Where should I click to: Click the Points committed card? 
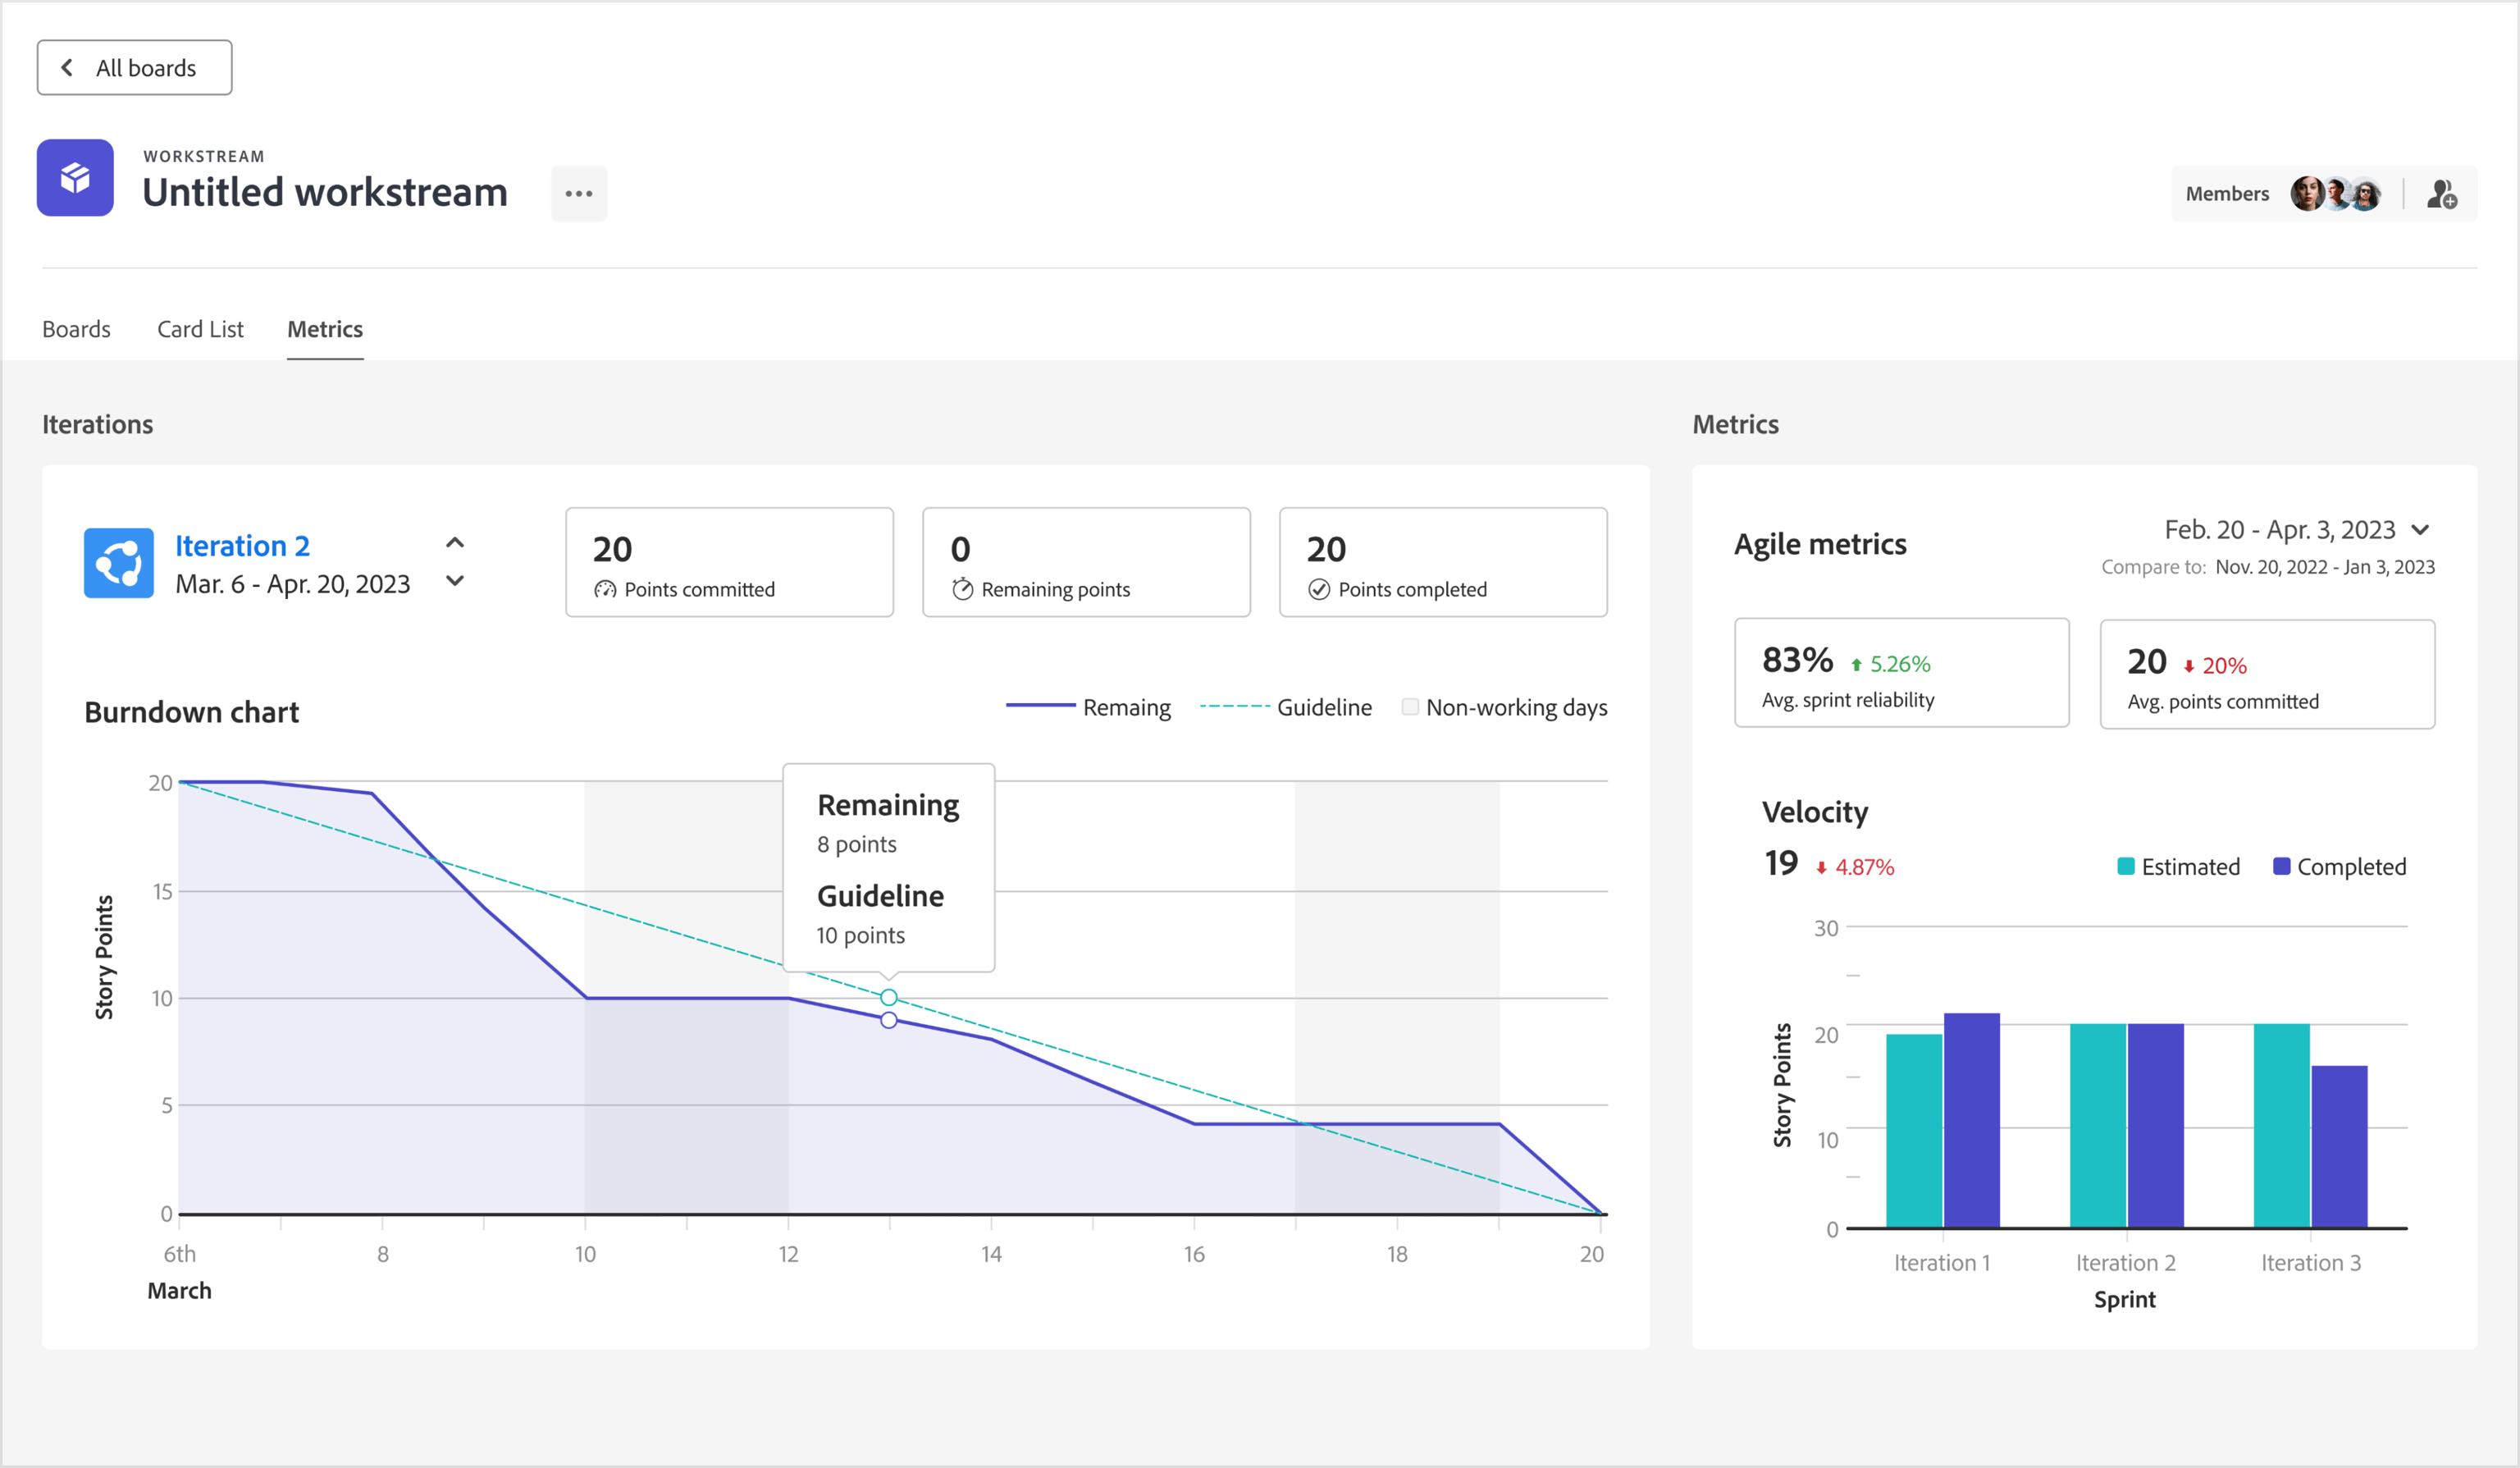point(729,562)
